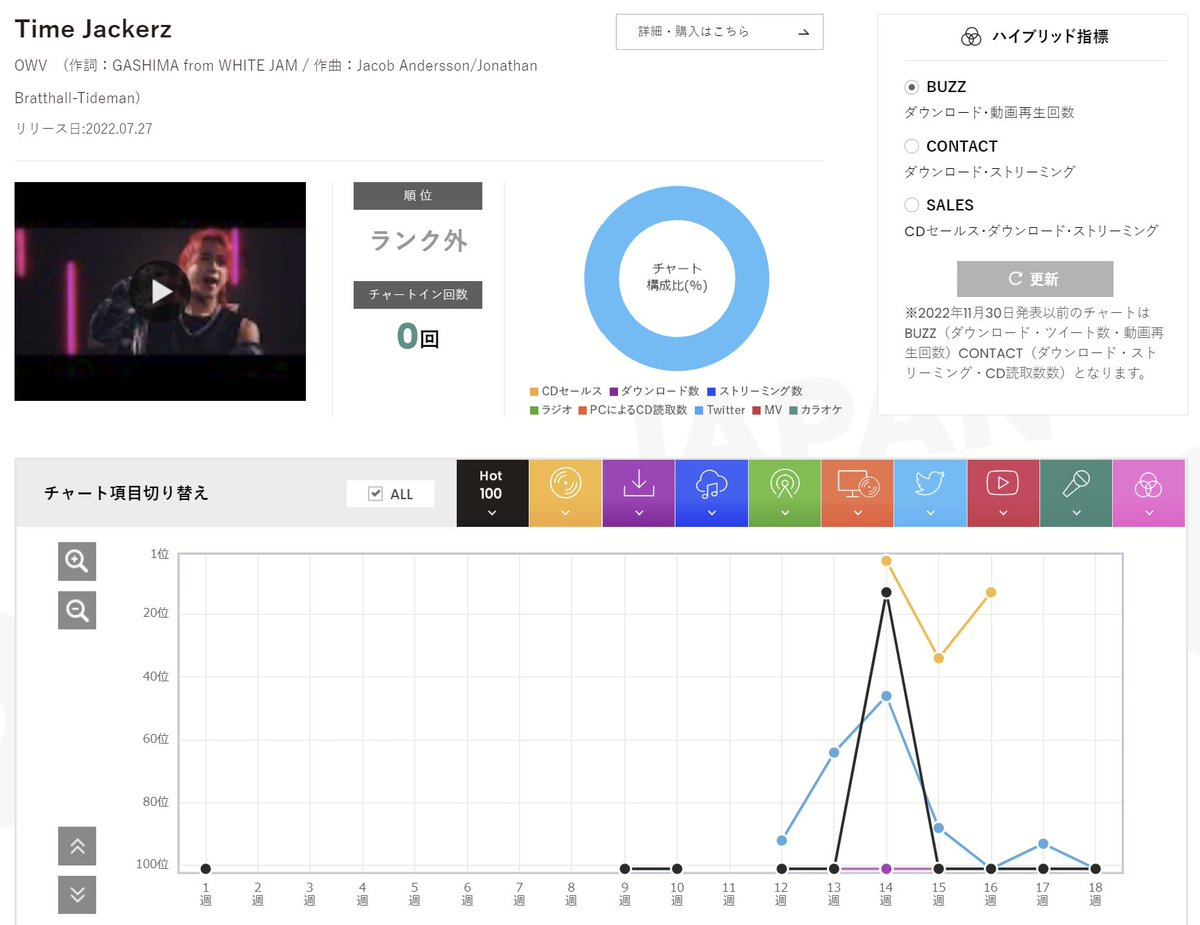
Task: Click the yellow CD sales point at week 15
Action: [x=938, y=658]
